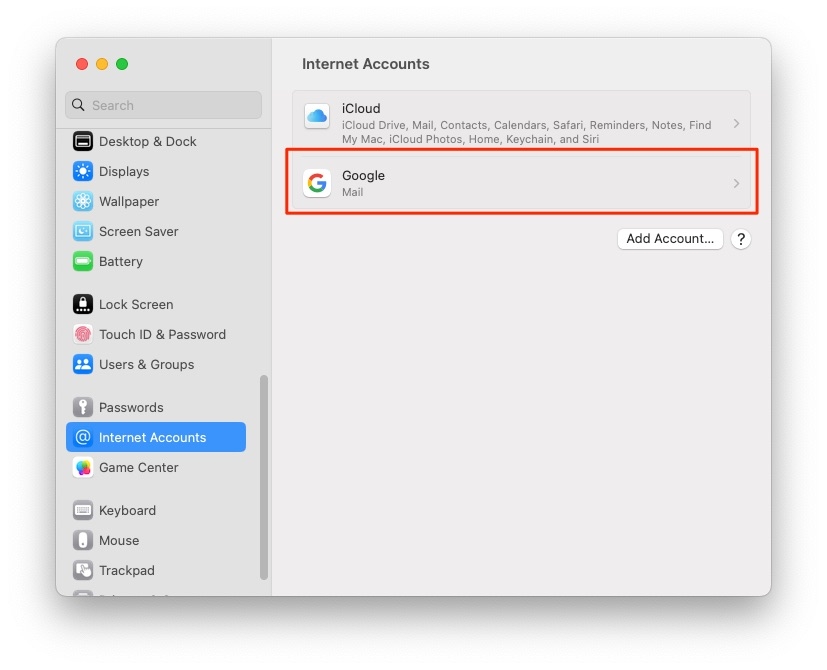The image size is (827, 670).
Task: Click the Trackpad icon in sidebar
Action: click(83, 570)
